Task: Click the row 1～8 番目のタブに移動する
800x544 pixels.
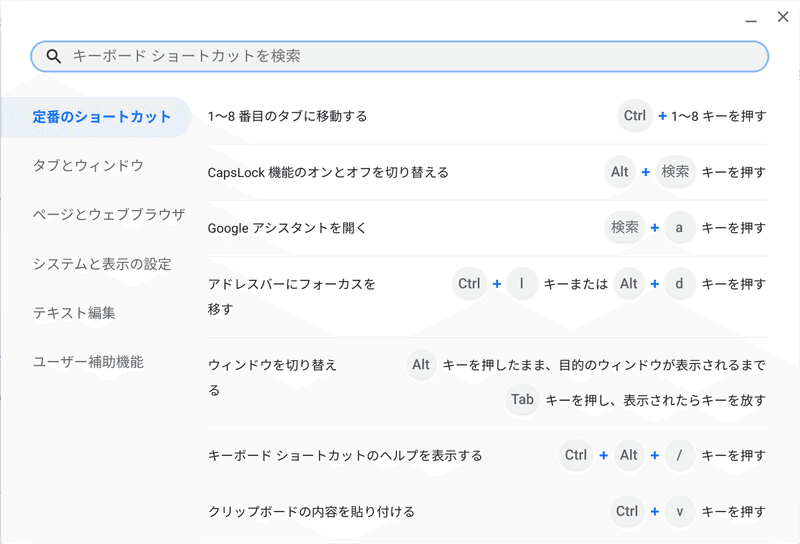Action: point(487,116)
